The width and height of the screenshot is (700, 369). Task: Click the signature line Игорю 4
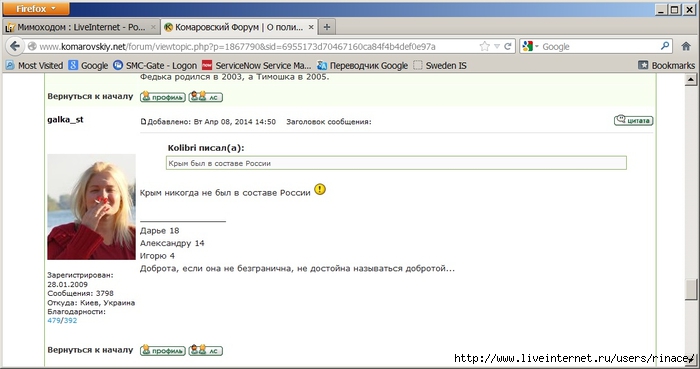click(157, 256)
